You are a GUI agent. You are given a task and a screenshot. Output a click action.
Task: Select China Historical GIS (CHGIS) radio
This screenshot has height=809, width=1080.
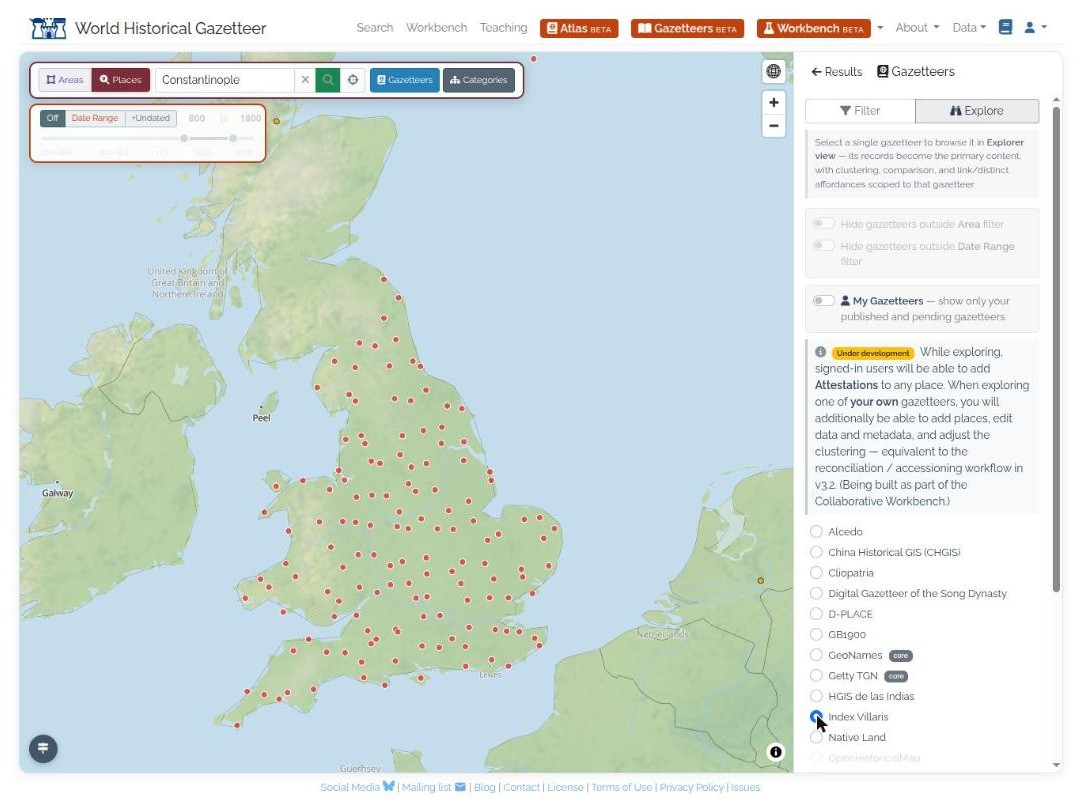tap(816, 552)
